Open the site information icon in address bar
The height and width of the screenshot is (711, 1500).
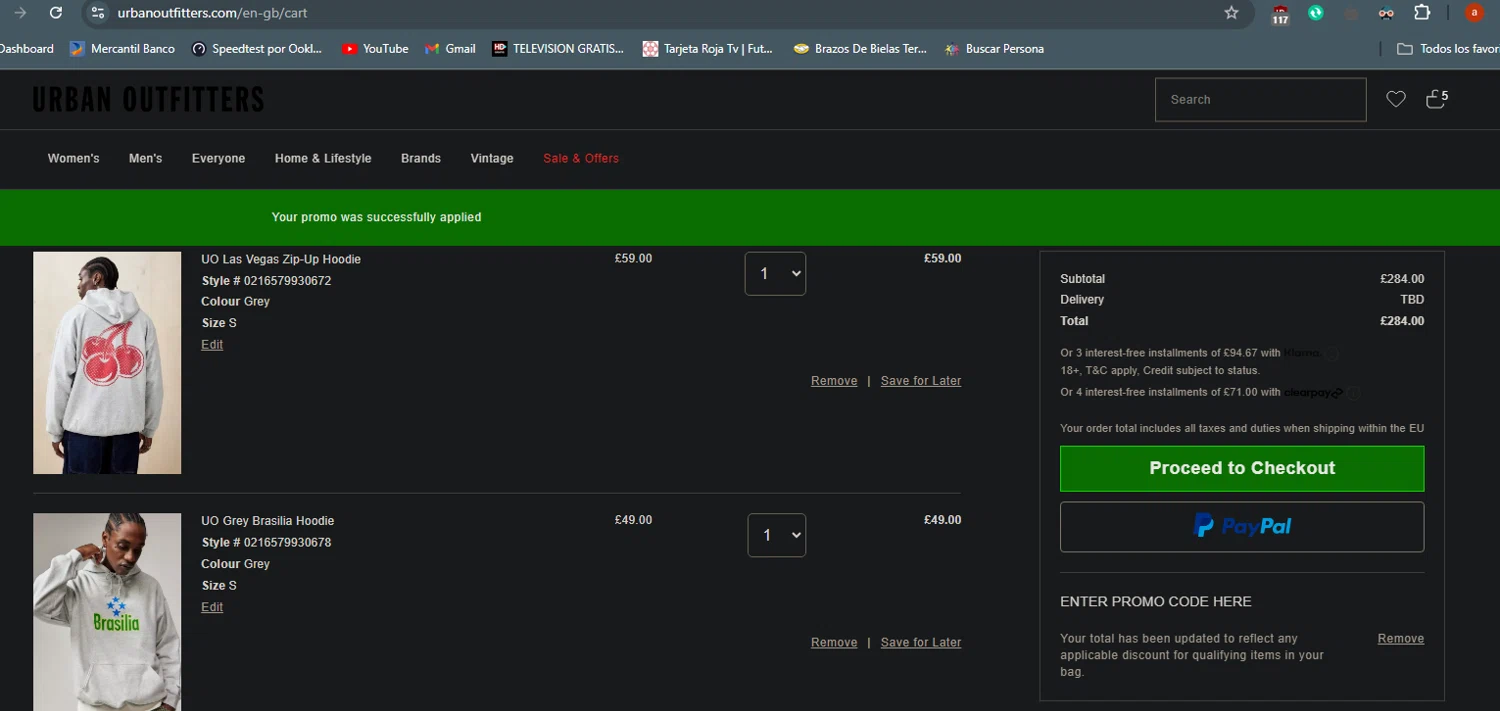tap(97, 13)
